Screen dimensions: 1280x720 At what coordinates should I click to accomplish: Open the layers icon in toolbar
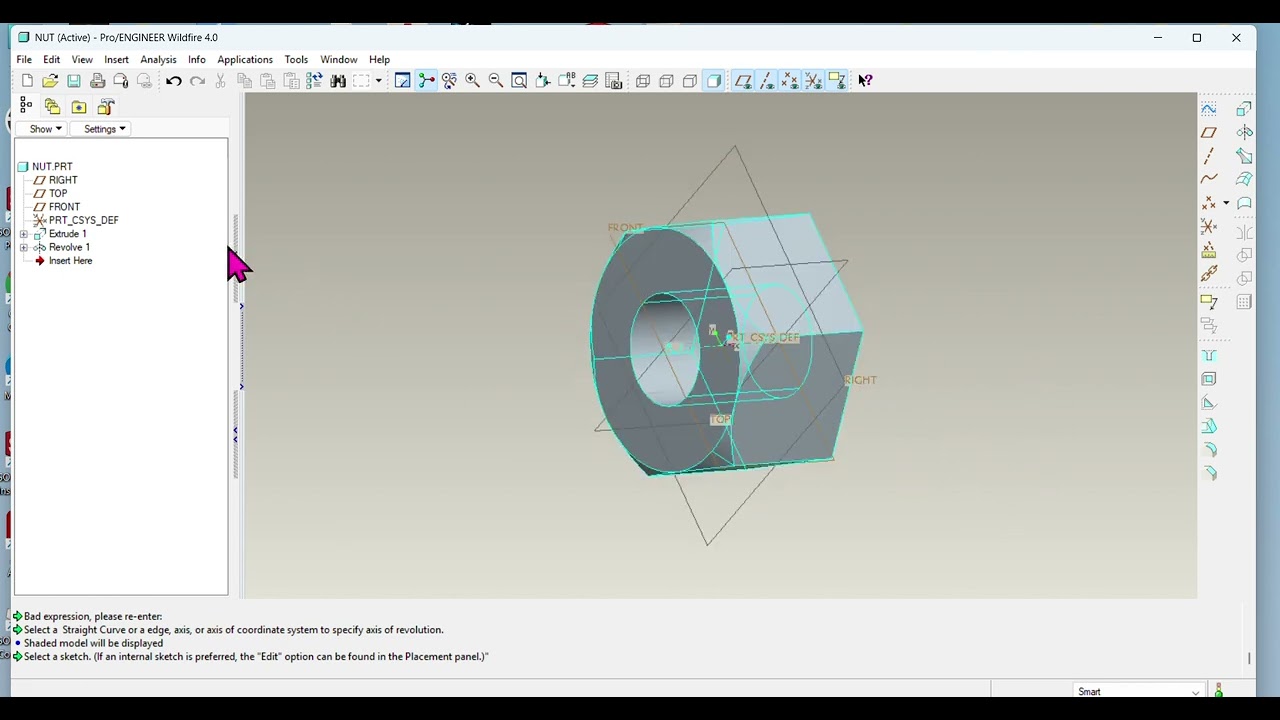click(x=590, y=81)
